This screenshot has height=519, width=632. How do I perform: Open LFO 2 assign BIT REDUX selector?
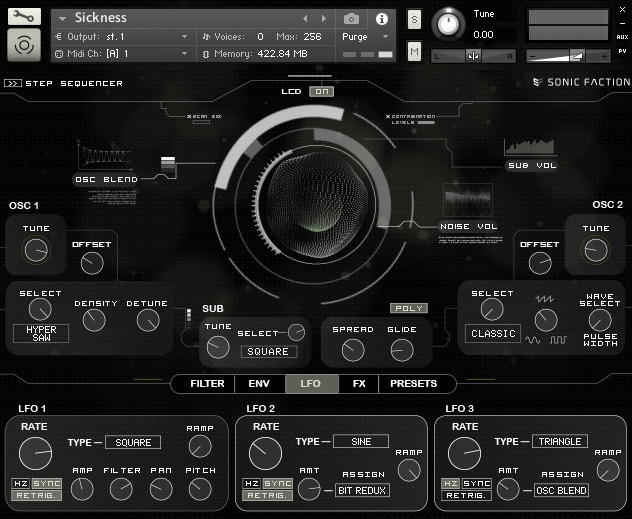(x=362, y=490)
